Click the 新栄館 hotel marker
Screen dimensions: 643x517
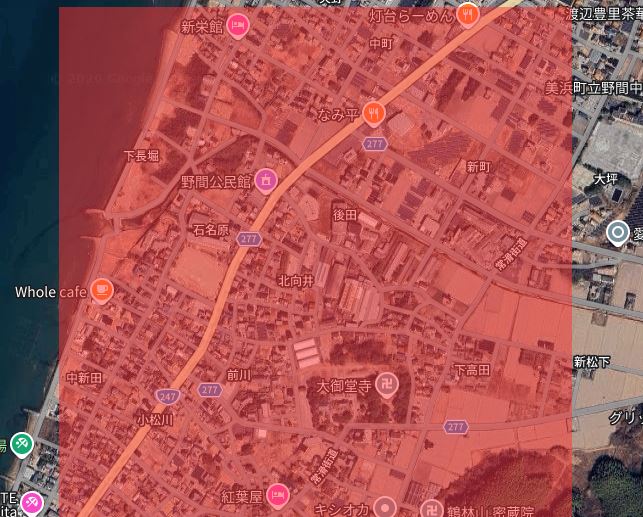[237, 27]
